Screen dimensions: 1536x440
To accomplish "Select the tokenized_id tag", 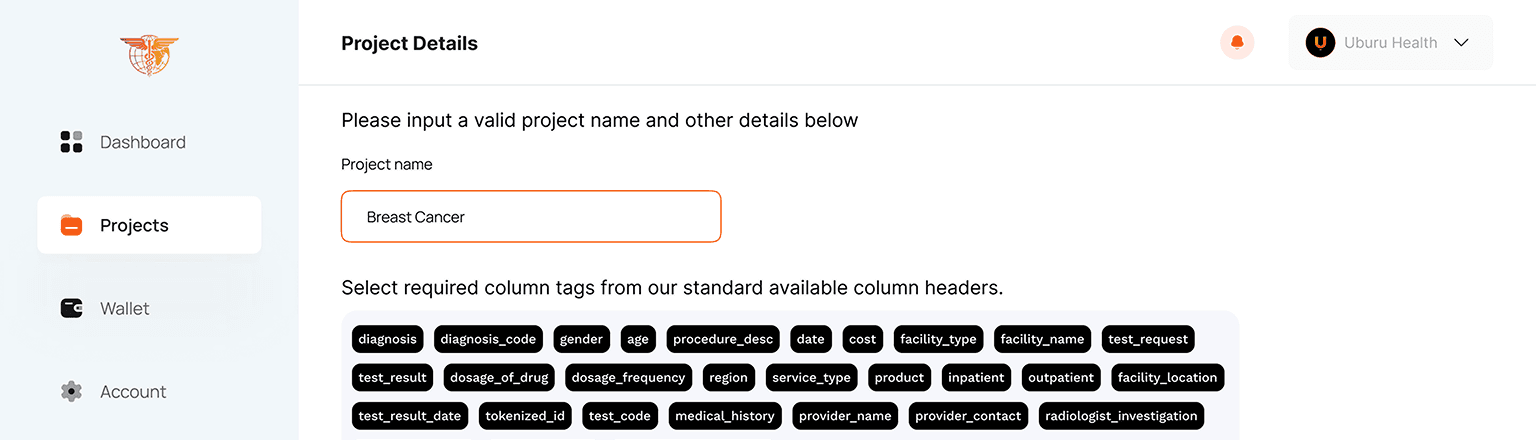I will click(x=525, y=415).
